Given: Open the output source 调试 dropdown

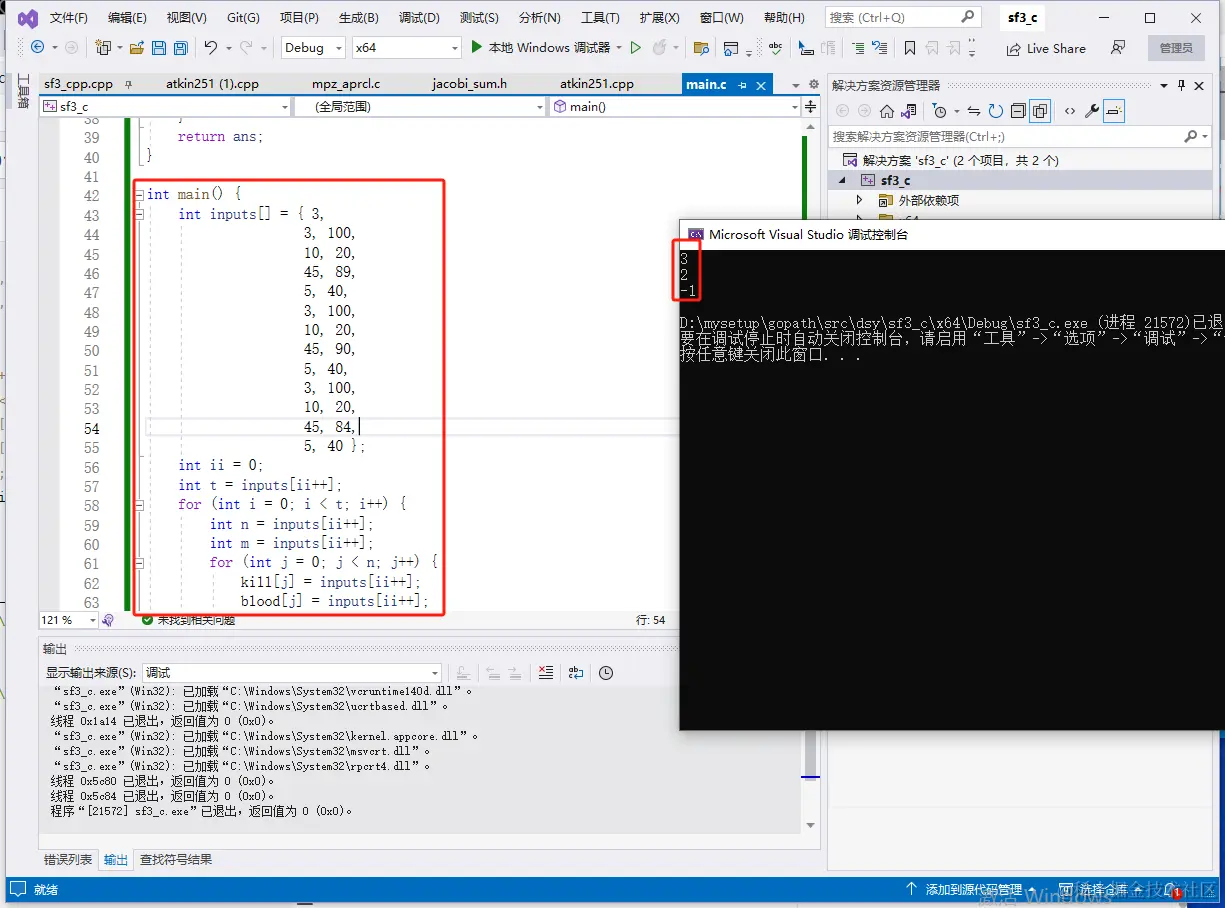Looking at the screenshot, I should pyautogui.click(x=291, y=673).
